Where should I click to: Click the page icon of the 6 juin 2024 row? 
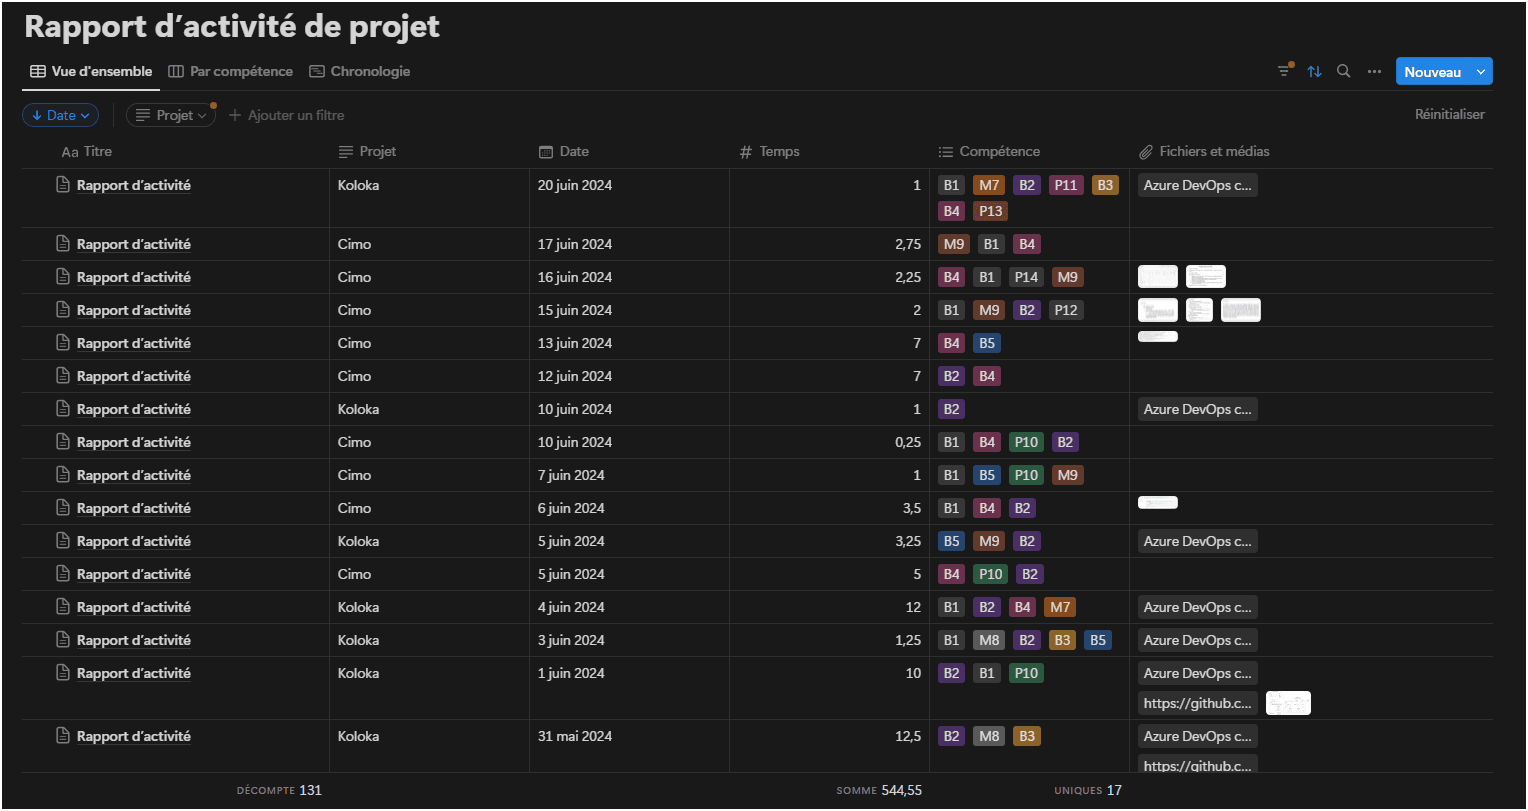click(63, 508)
